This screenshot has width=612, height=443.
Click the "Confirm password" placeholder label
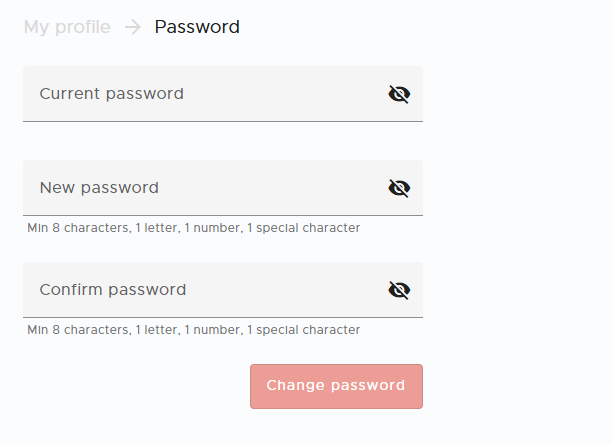pos(113,290)
